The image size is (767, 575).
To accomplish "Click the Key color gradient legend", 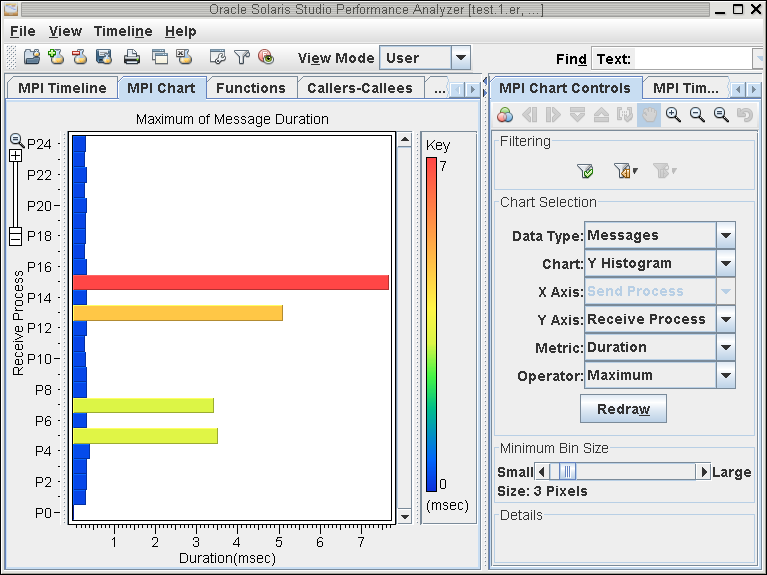I will [x=431, y=324].
